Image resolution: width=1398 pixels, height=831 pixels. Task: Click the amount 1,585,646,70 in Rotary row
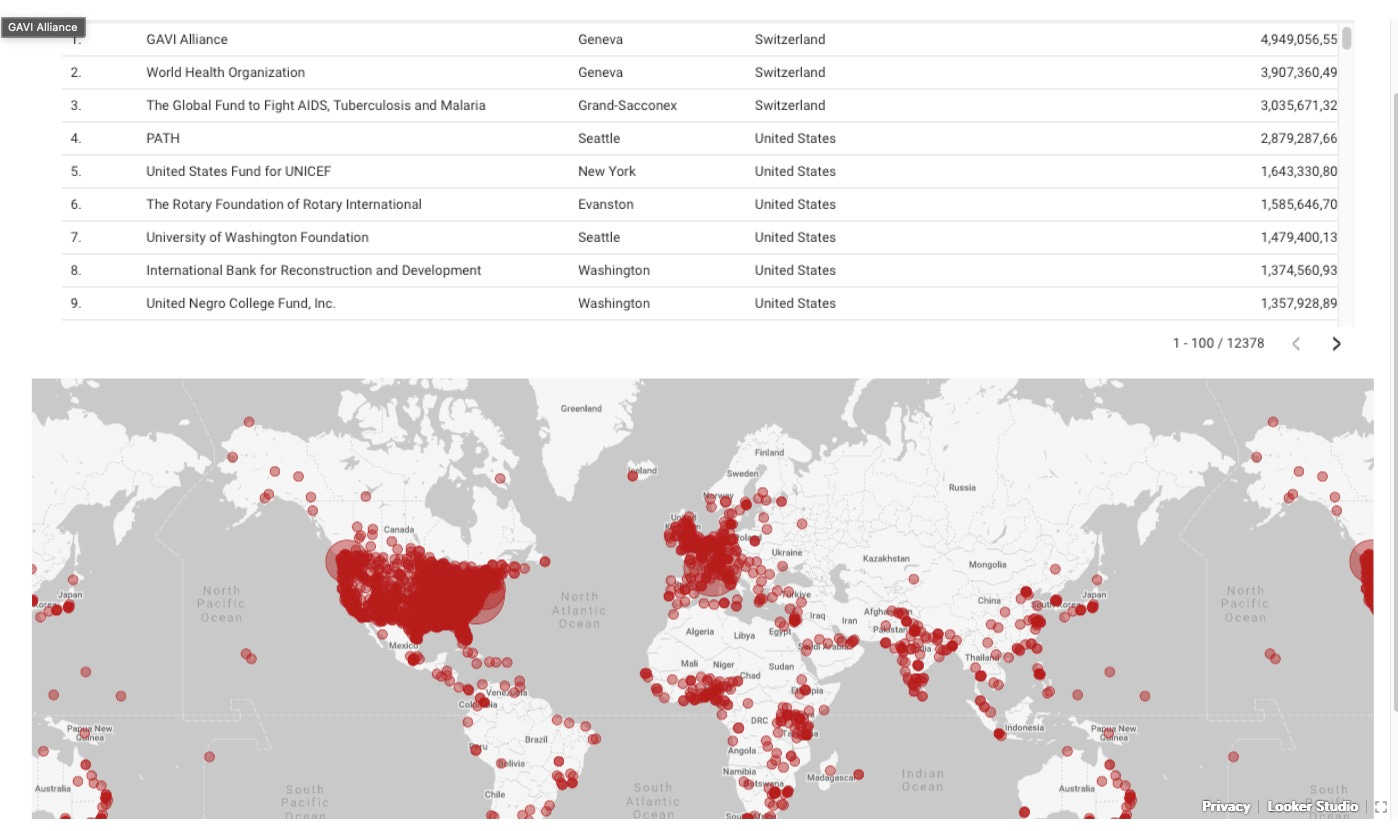(1299, 204)
